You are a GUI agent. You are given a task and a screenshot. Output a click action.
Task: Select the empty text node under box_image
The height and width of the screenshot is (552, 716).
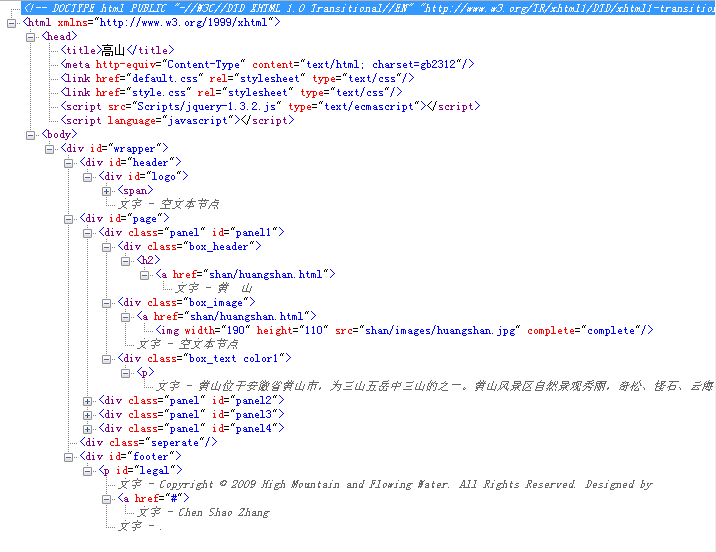click(x=188, y=344)
